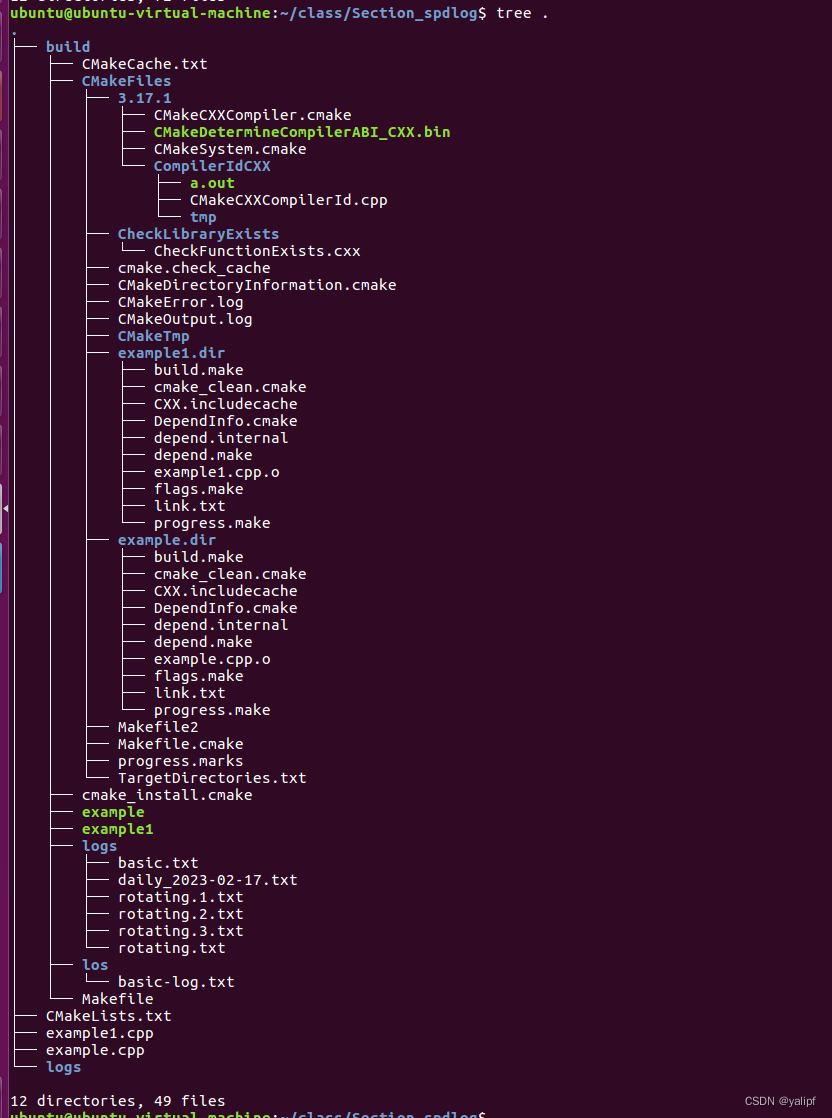This screenshot has width=832, height=1118.
Task: Select cmake_install.cmake entry
Action: point(167,795)
